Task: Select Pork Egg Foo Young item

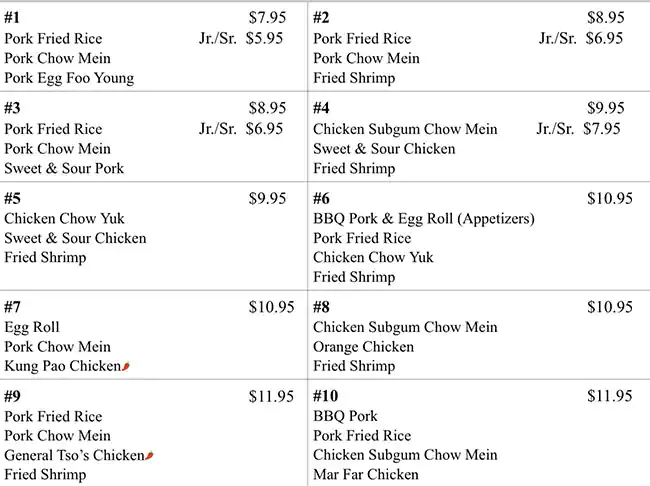Action: coord(69,78)
